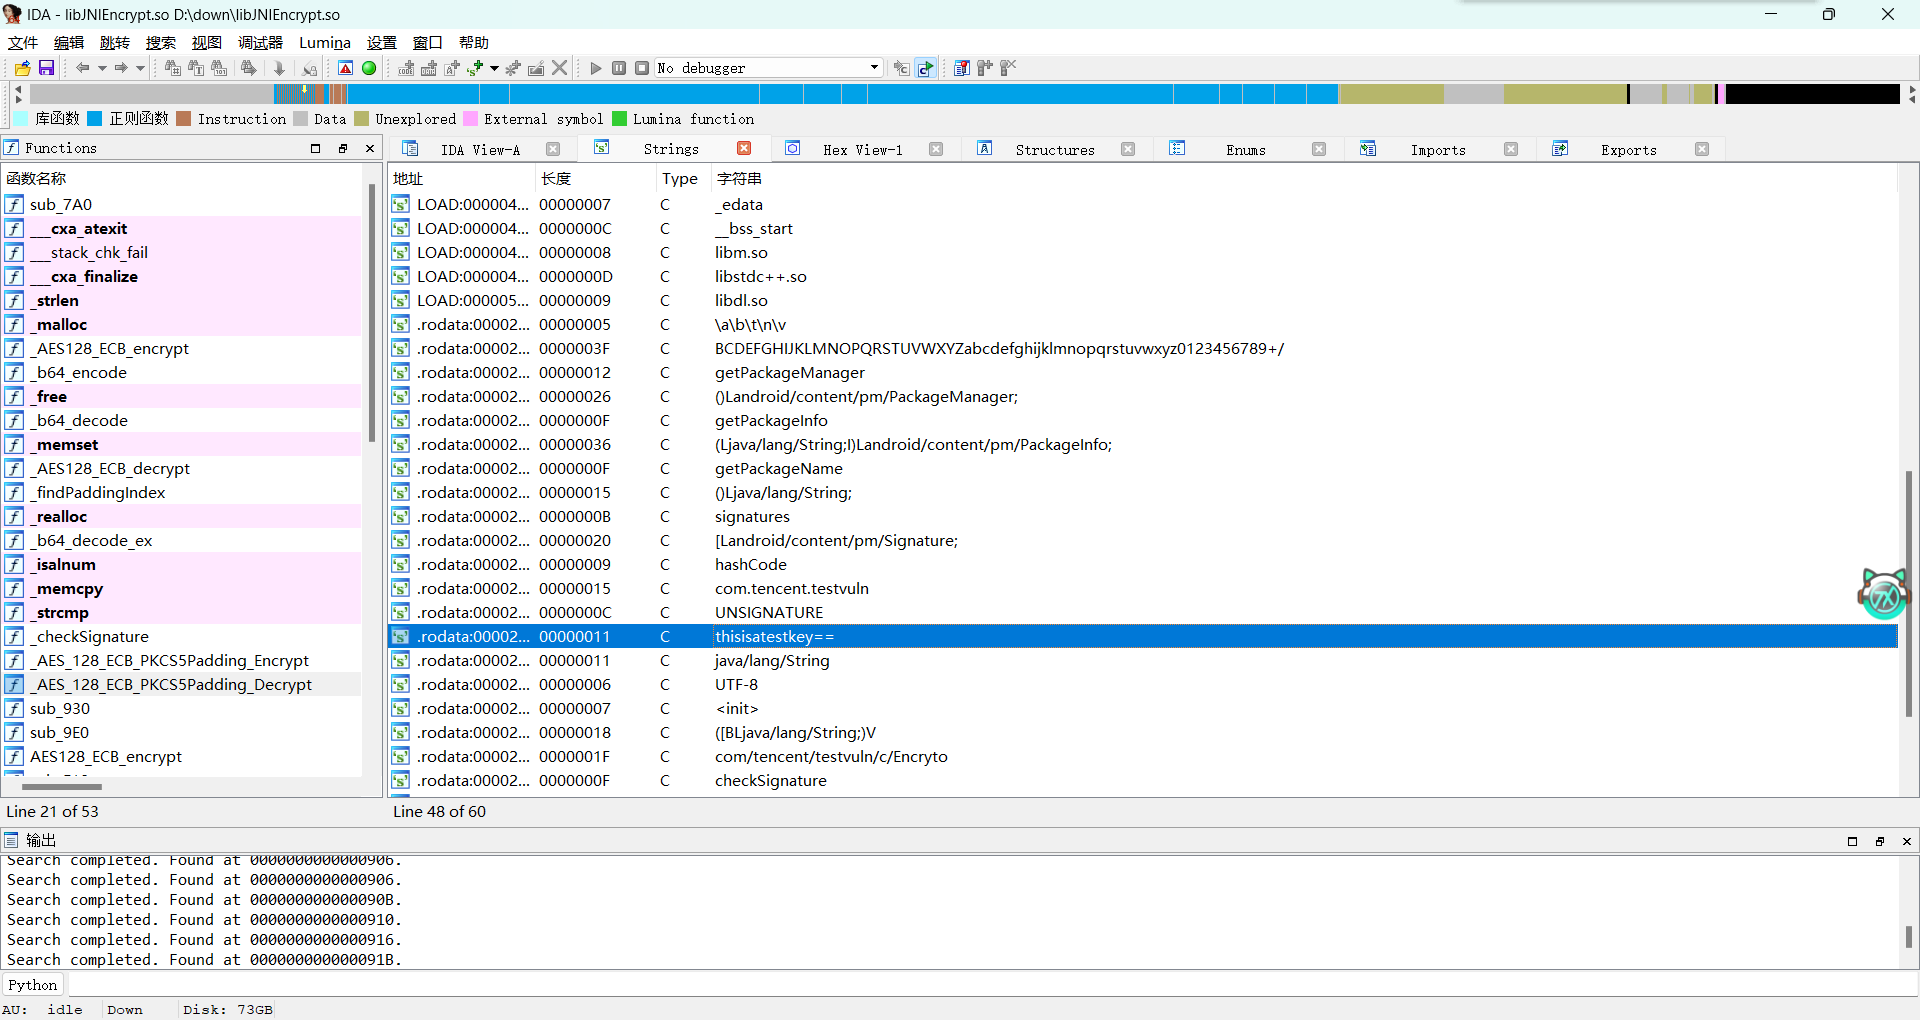Close the Strings tab

(x=744, y=148)
